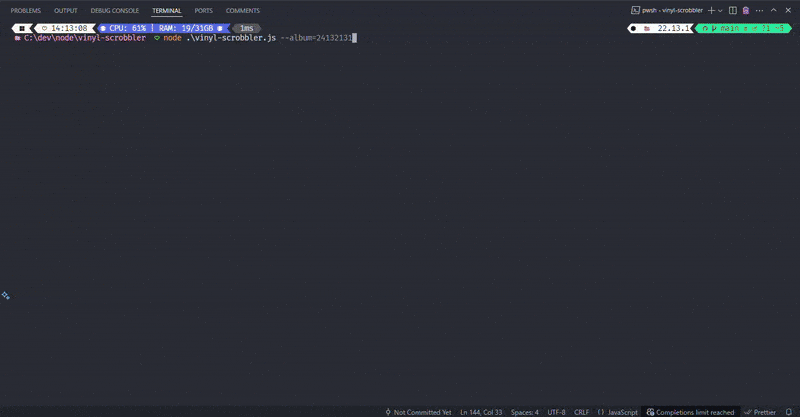Open notifications bell in status bar
The width and height of the screenshot is (800, 417).
[789, 412]
